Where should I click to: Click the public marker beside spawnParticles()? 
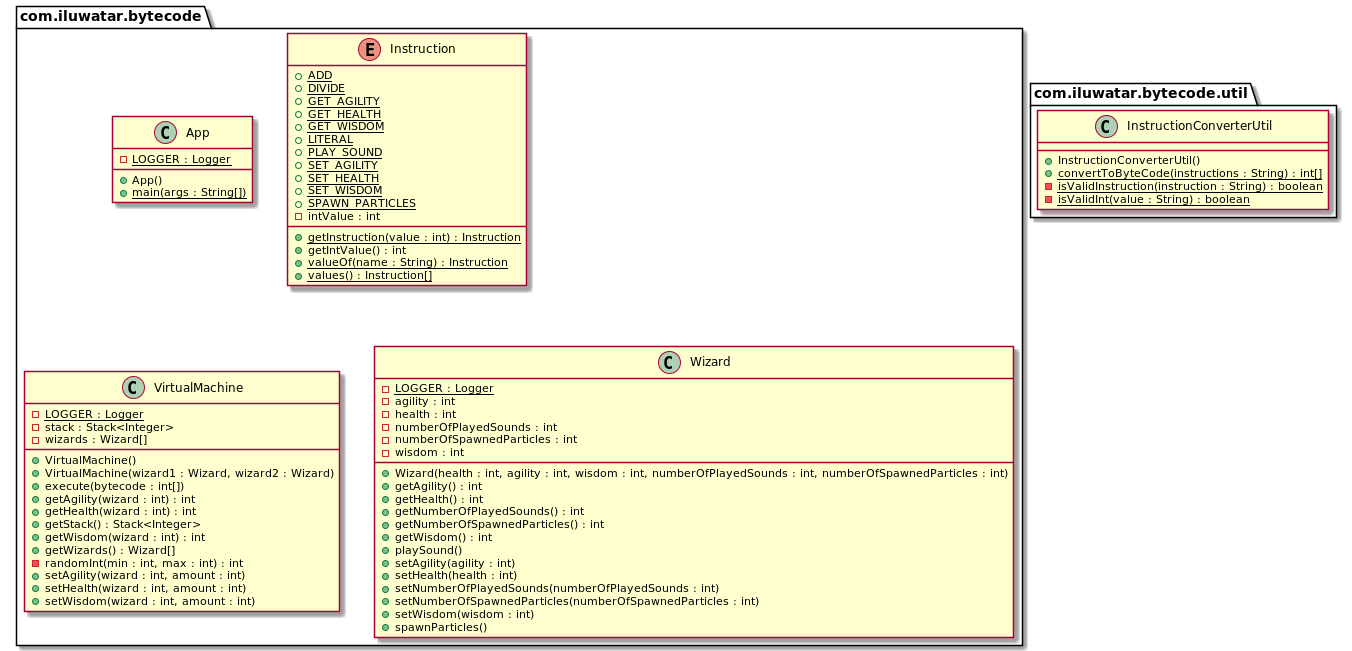[x=386, y=627]
